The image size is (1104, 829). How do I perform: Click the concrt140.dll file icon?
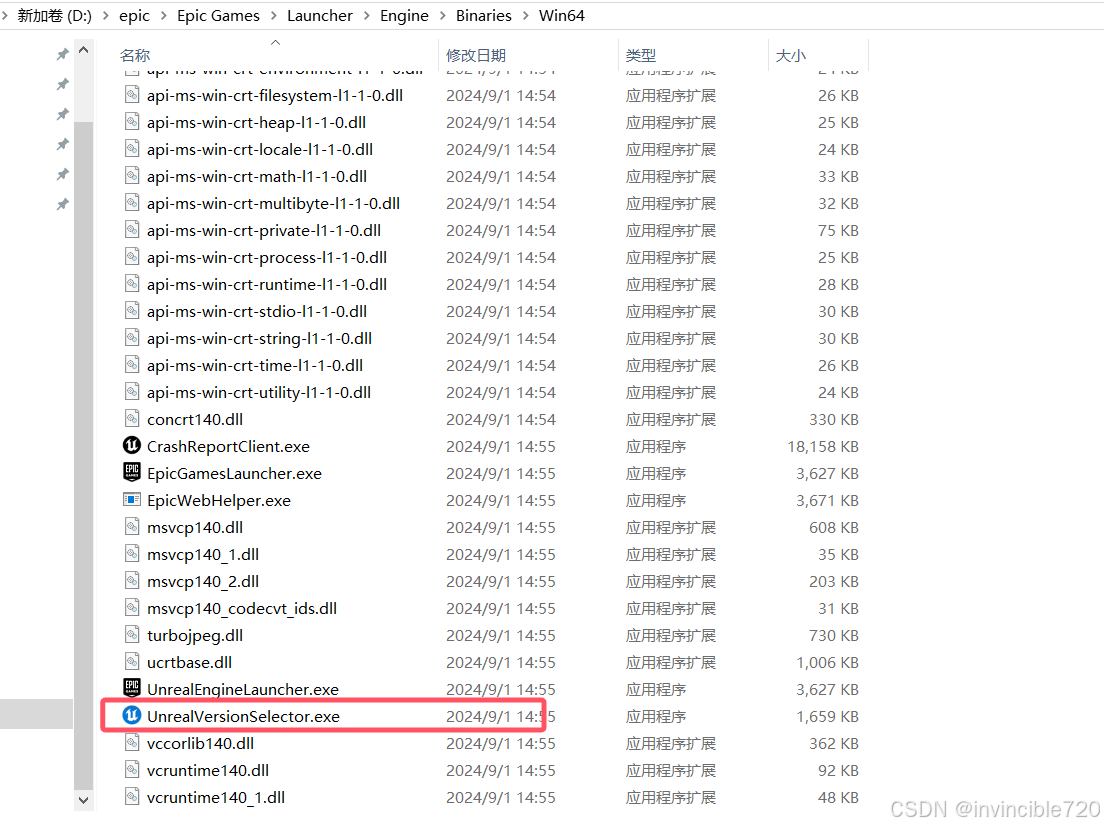[x=132, y=418]
